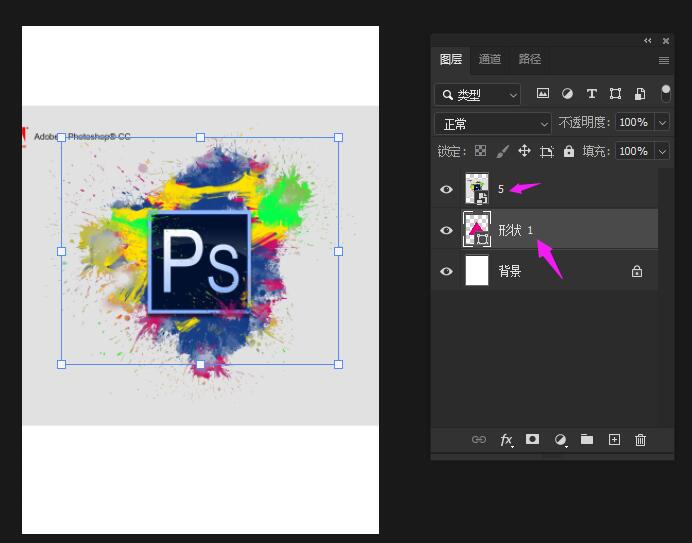Filter layers by pixel image icon
Viewport: 692px width, 543px height.
pyautogui.click(x=542, y=94)
